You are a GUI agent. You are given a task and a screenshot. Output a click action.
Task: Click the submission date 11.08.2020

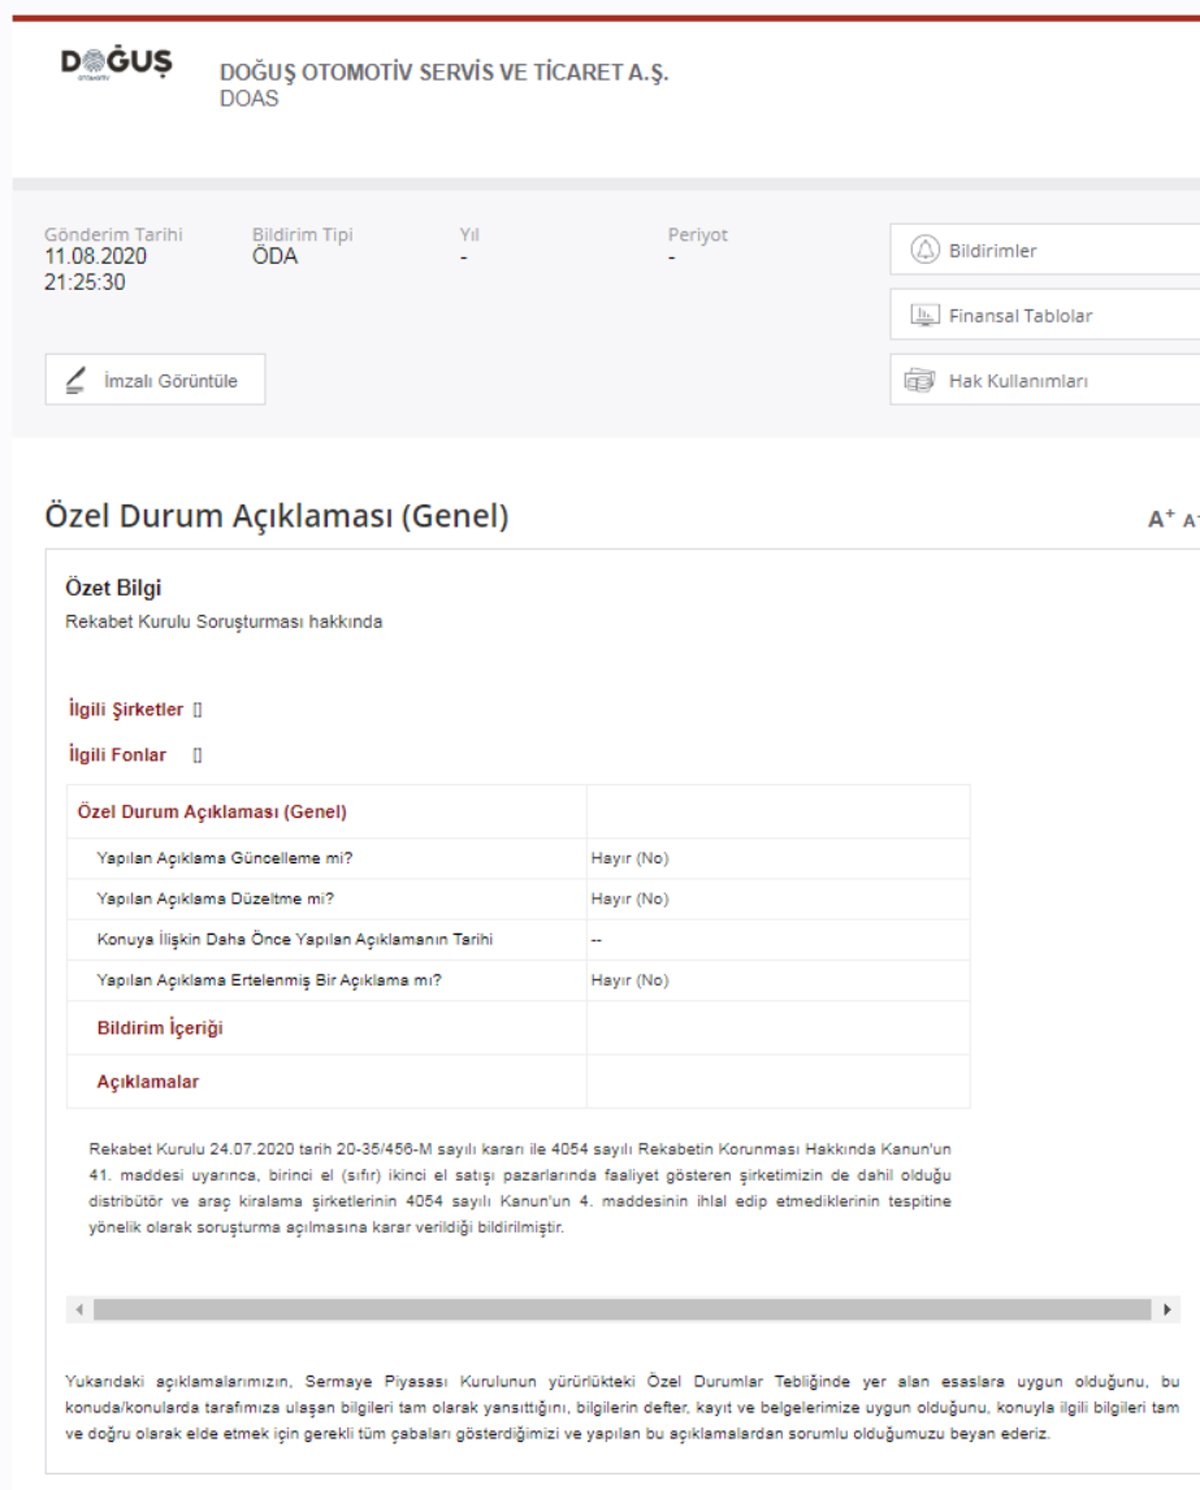point(95,257)
